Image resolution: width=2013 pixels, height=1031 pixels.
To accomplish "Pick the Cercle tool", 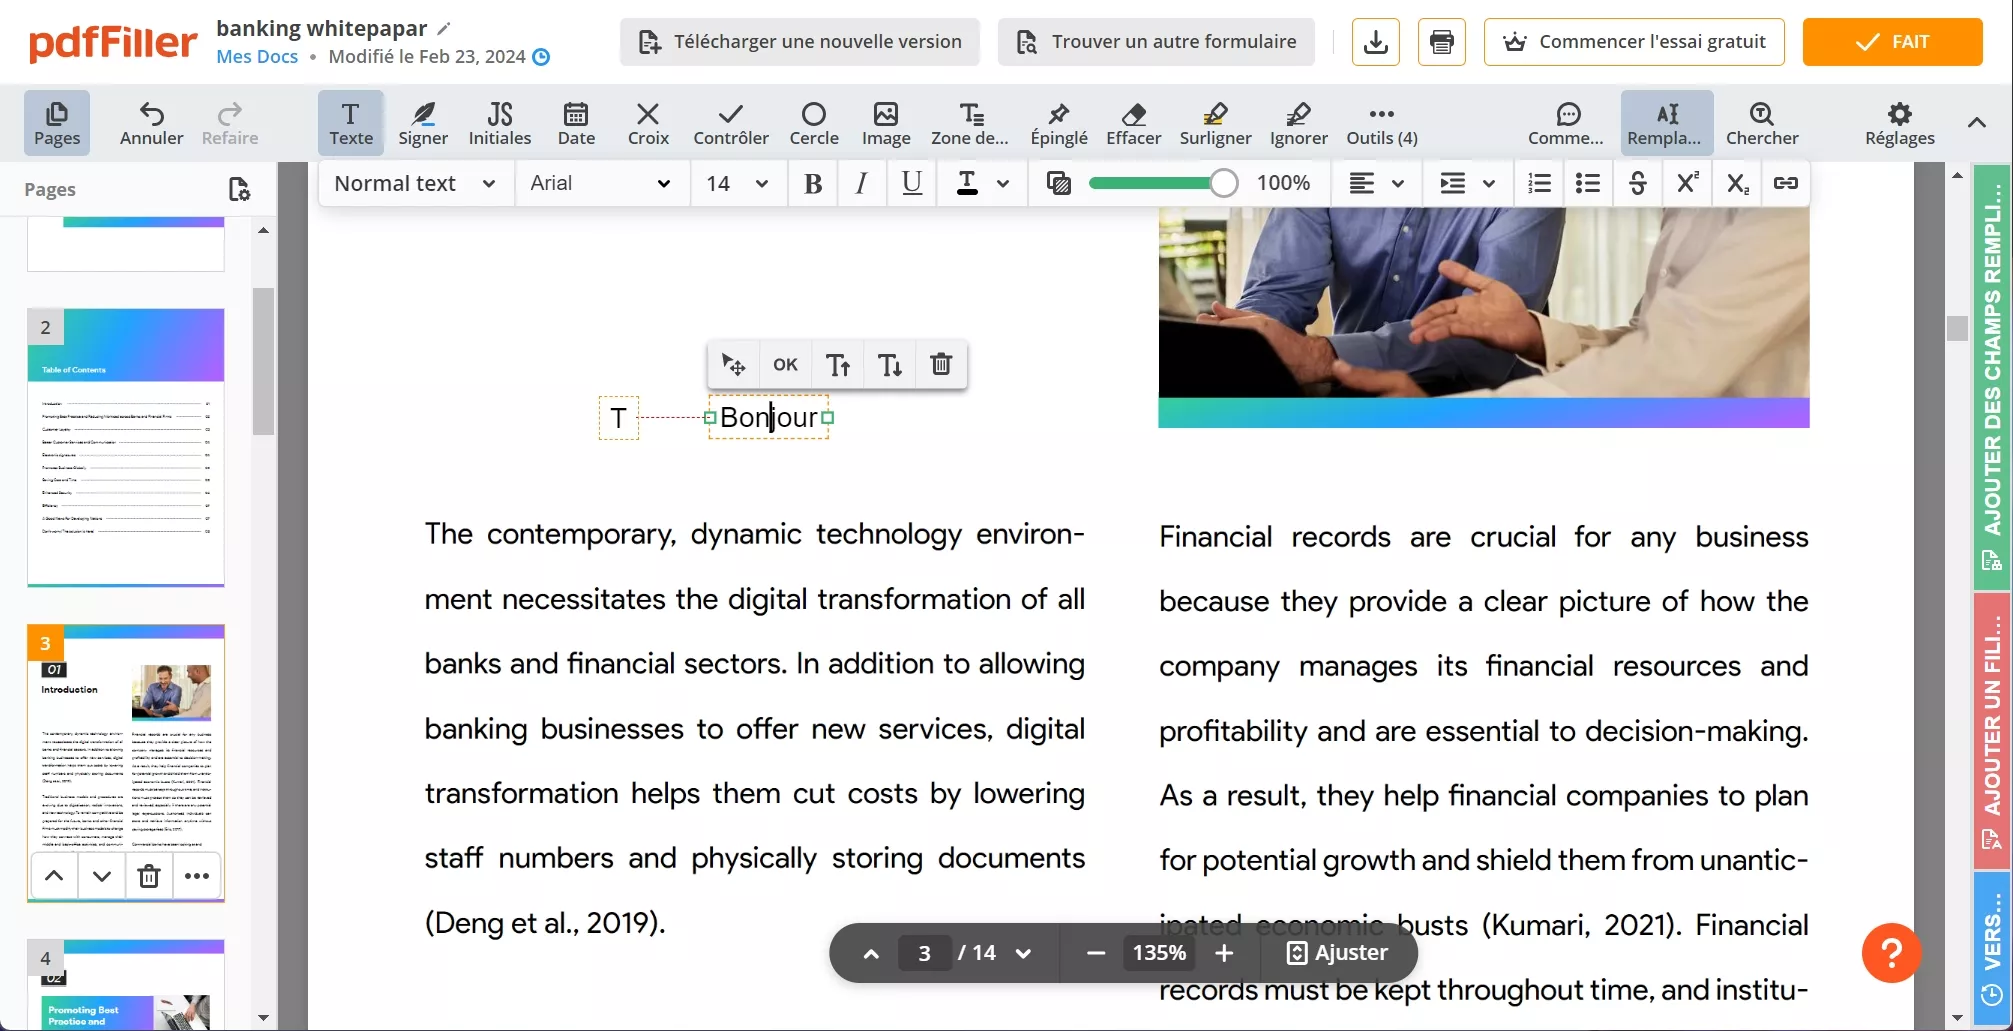I will (813, 122).
